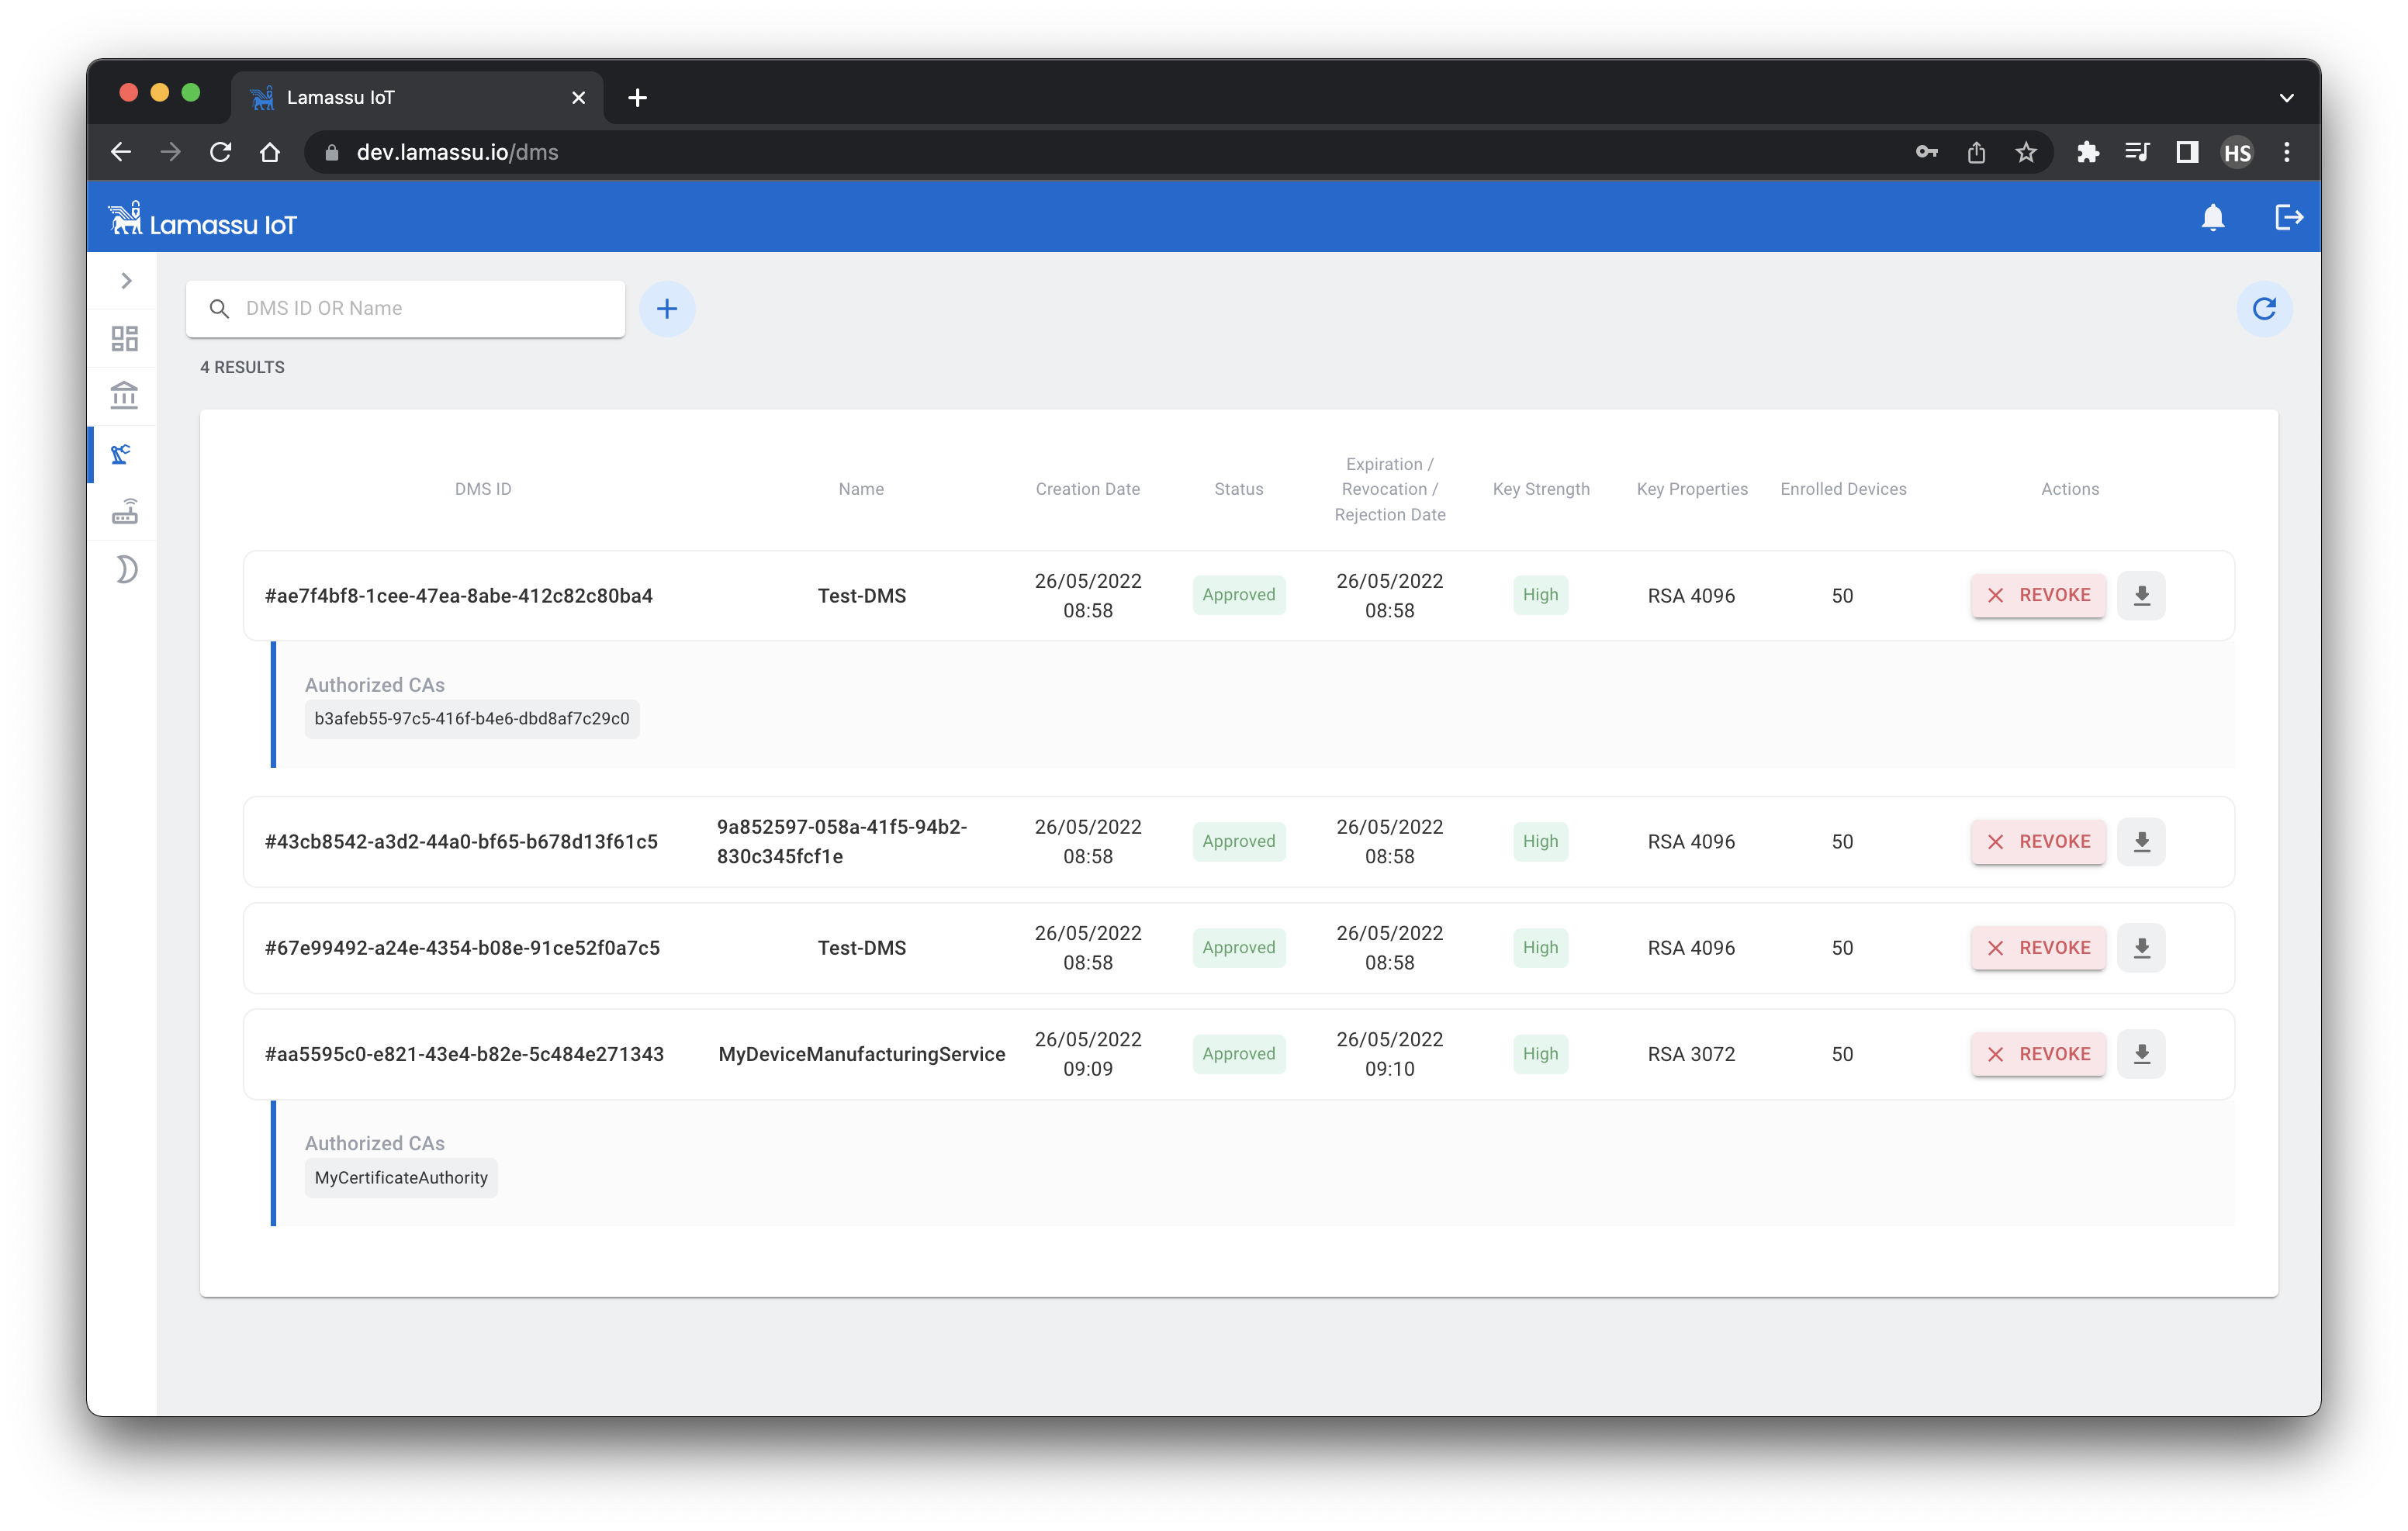Toggle dark mode moon icon
The image size is (2408, 1531).
click(126, 569)
